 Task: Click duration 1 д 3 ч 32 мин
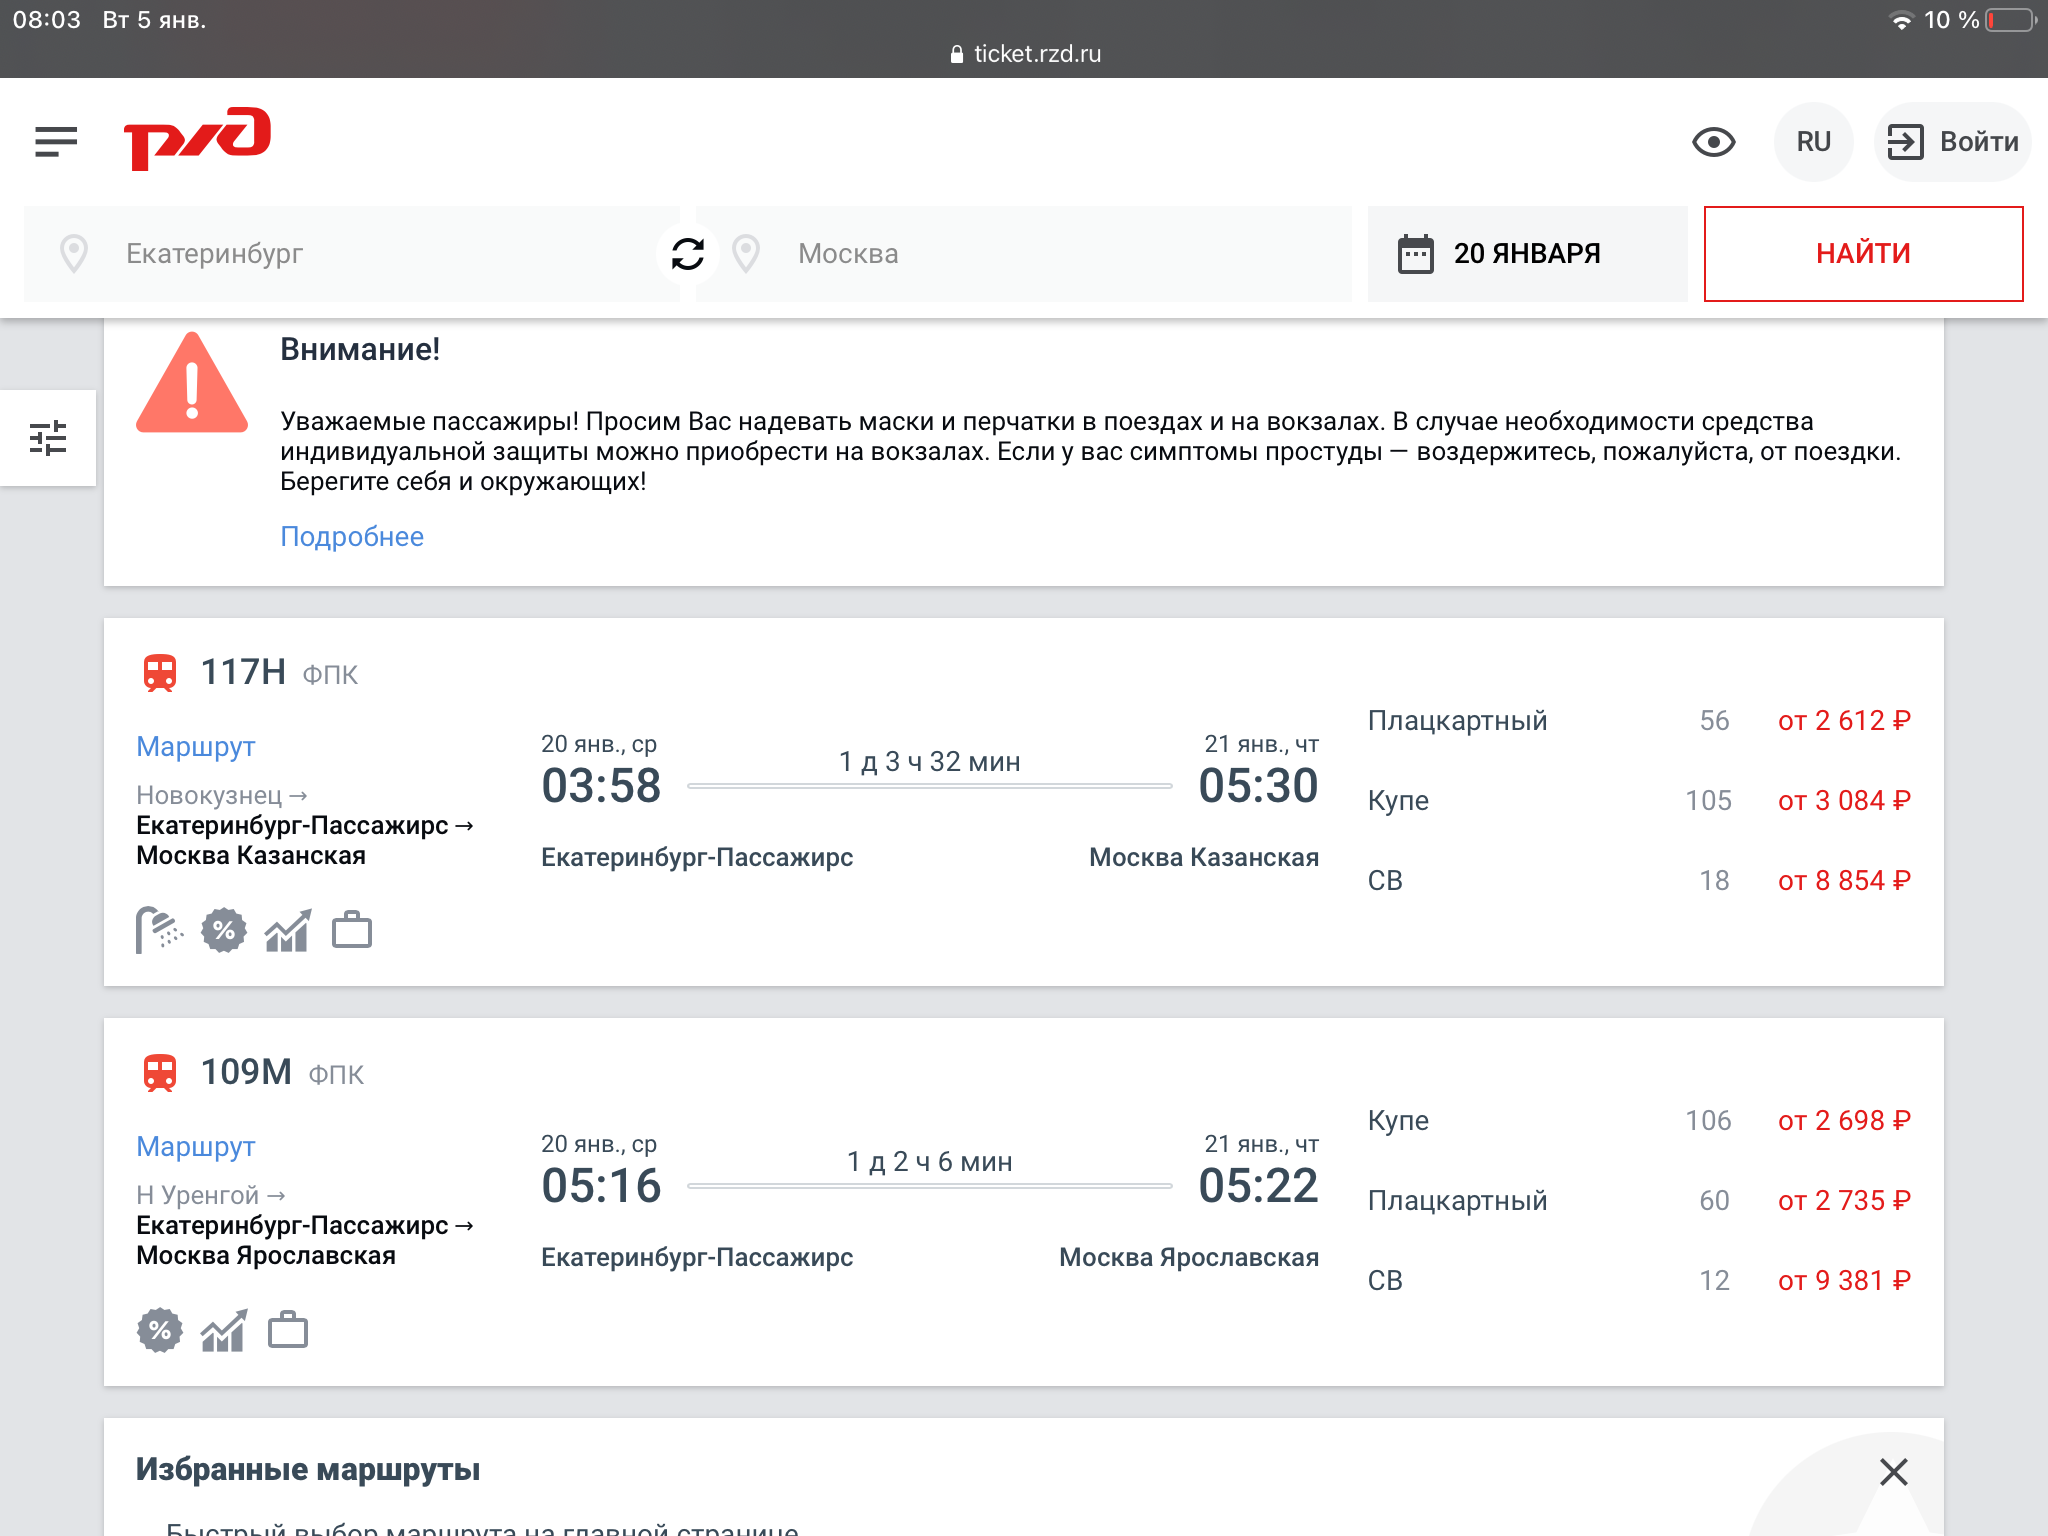click(930, 762)
